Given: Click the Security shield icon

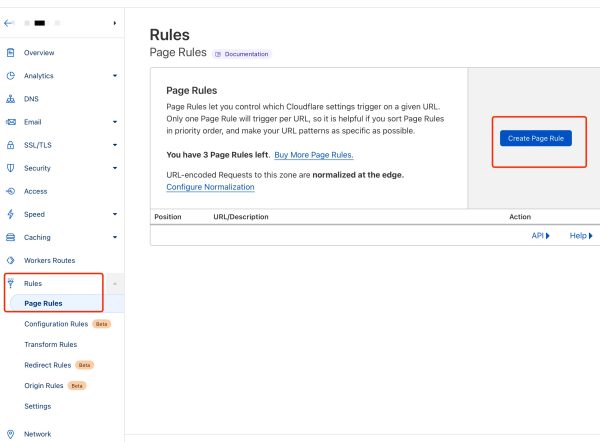Looking at the screenshot, I should tap(10, 168).
